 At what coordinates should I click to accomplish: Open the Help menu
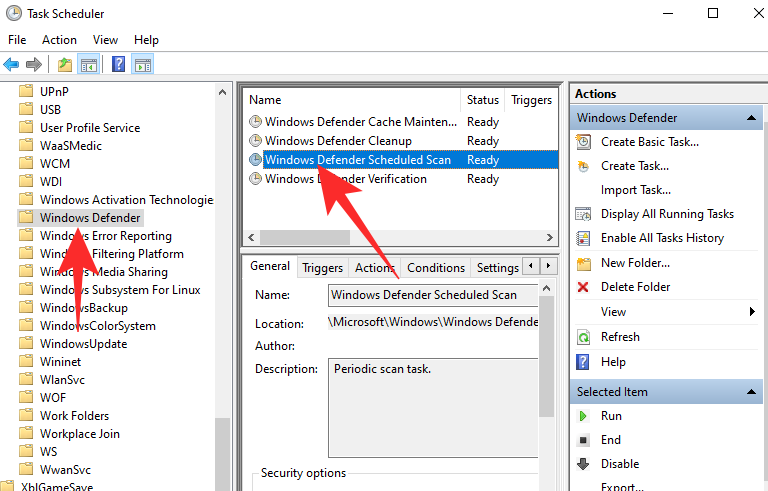[x=146, y=40]
